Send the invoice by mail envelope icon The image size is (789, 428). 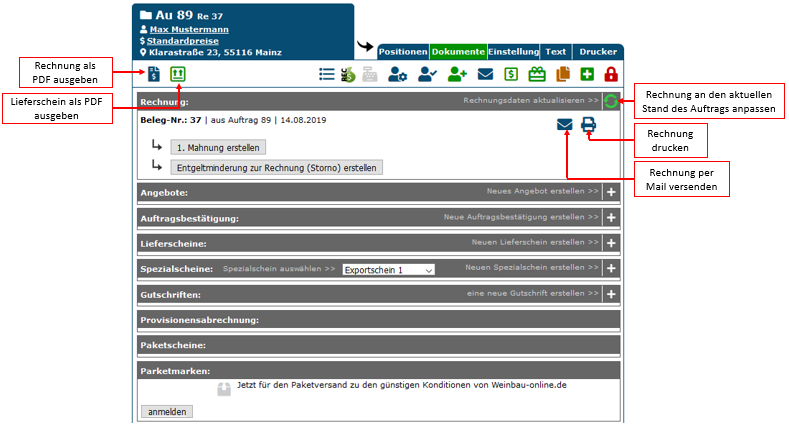(x=566, y=125)
